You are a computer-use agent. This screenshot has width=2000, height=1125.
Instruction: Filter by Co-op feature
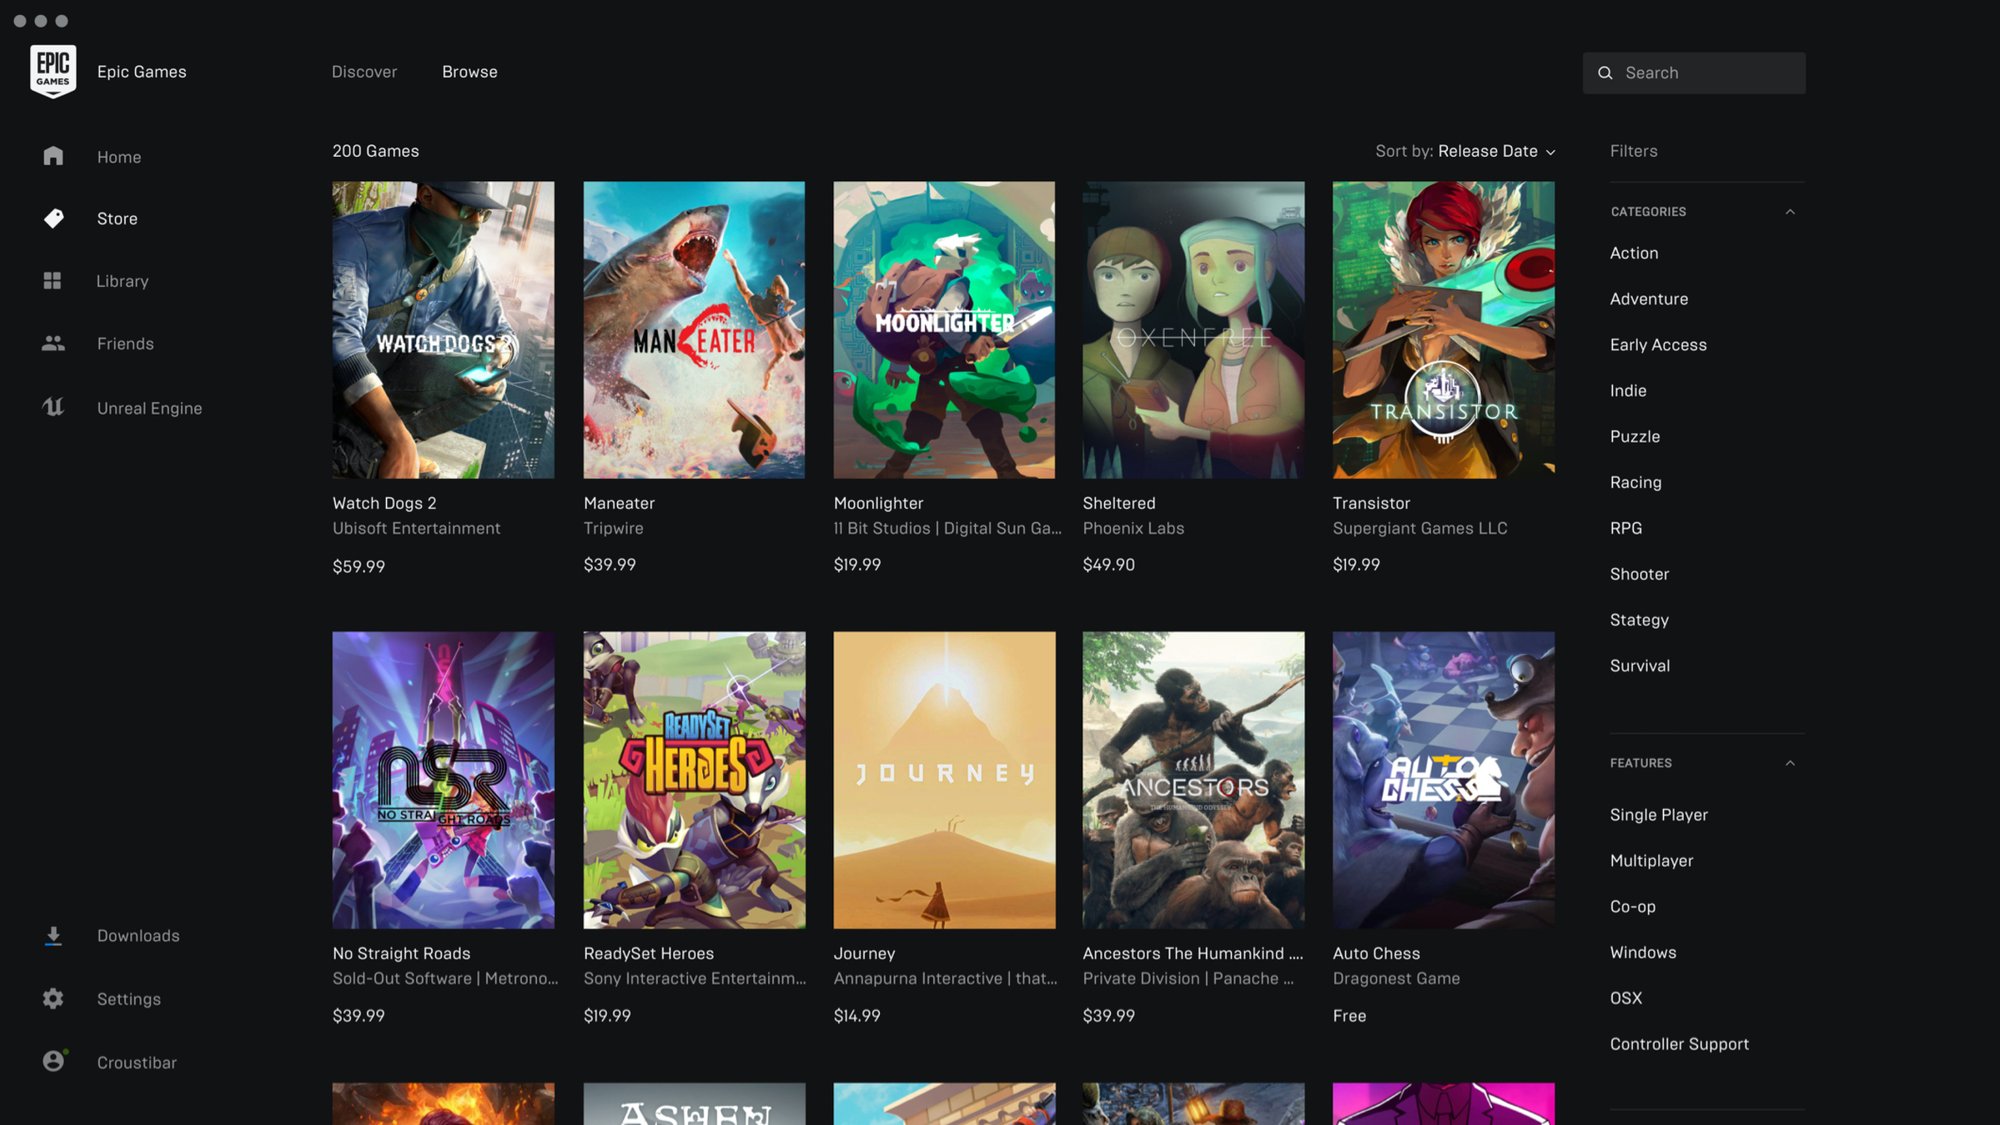1633,907
